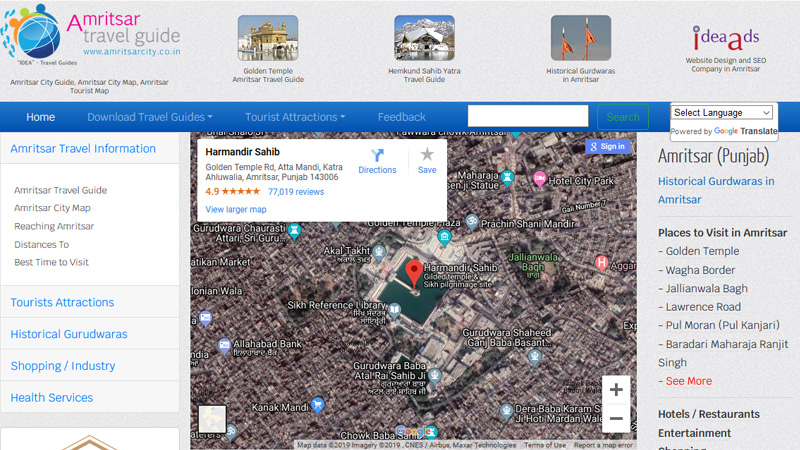Click the Kanak Mandi shopping cart marker
Screen dimensions: 800x450
click(317, 405)
